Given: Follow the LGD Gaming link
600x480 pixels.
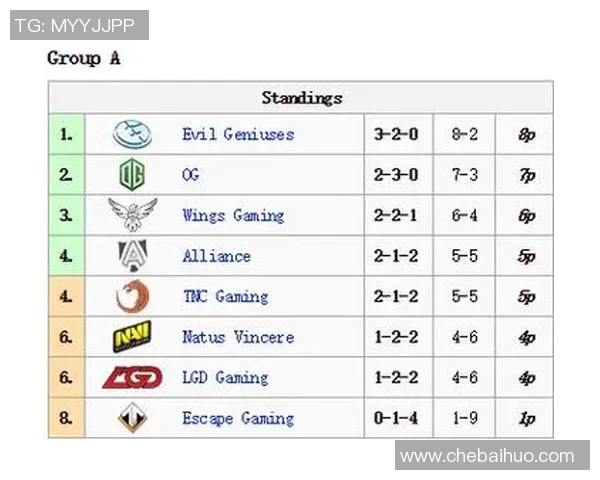Looking at the screenshot, I should pyautogui.click(x=225, y=378).
